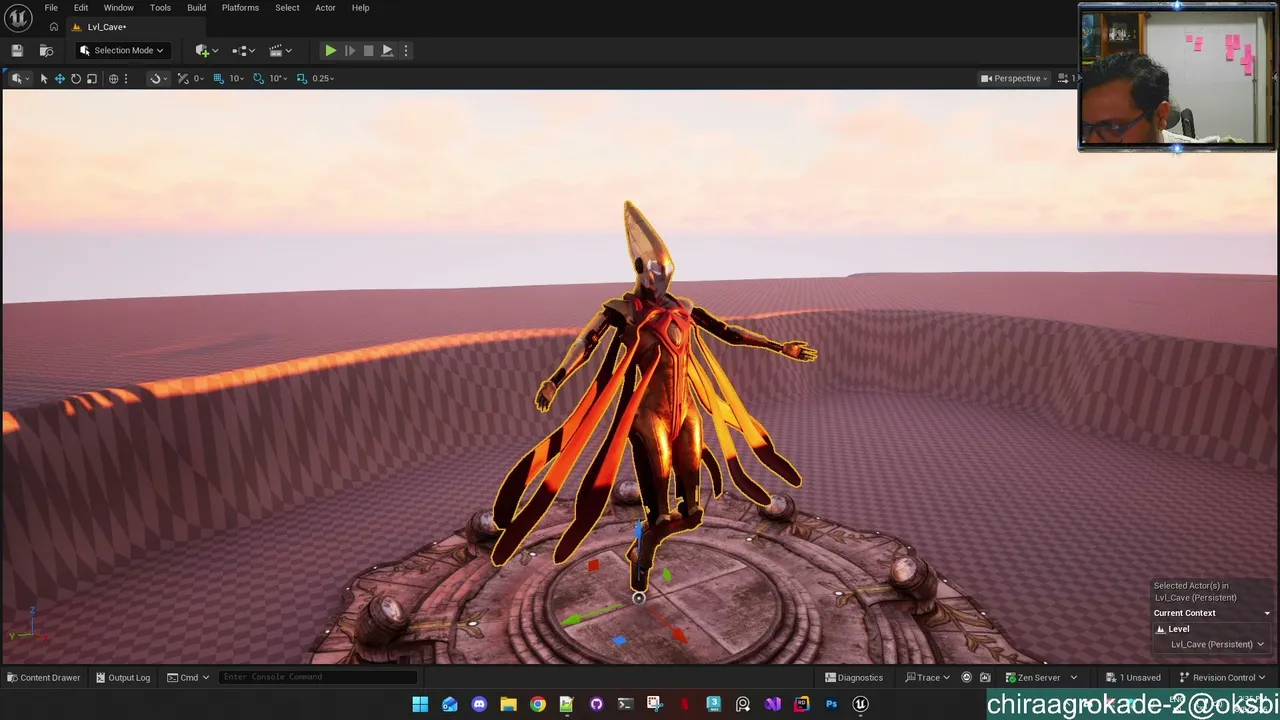Open Google Chrome from the taskbar

coord(538,704)
